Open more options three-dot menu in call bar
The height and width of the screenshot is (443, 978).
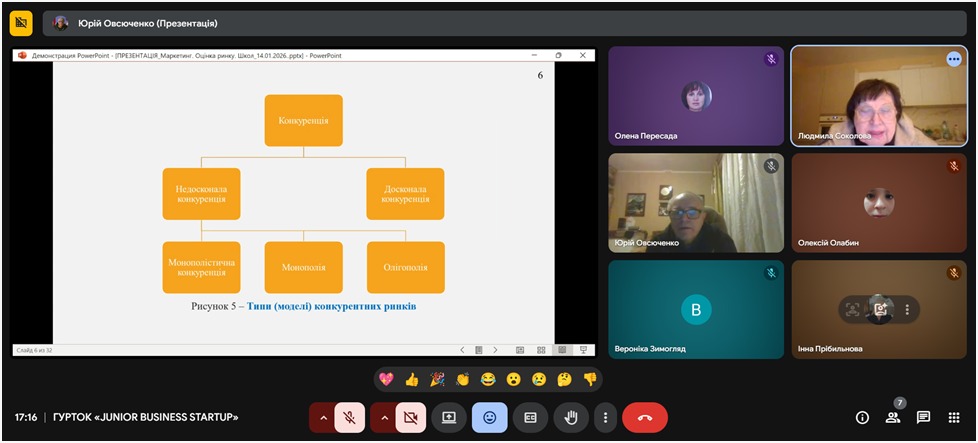605,417
